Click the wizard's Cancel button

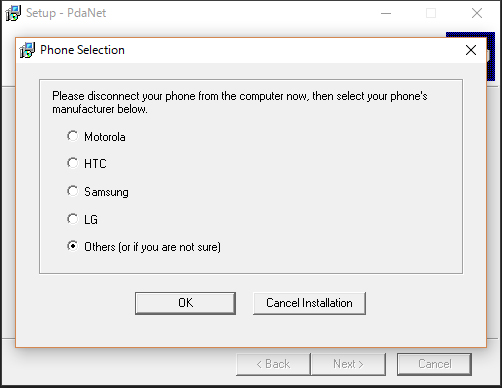pyautogui.click(x=434, y=364)
